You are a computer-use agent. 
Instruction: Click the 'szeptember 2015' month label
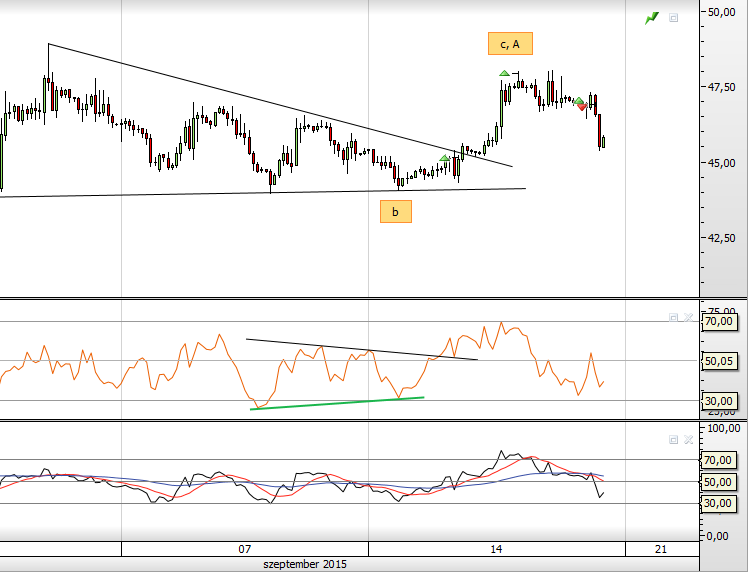pos(305,564)
